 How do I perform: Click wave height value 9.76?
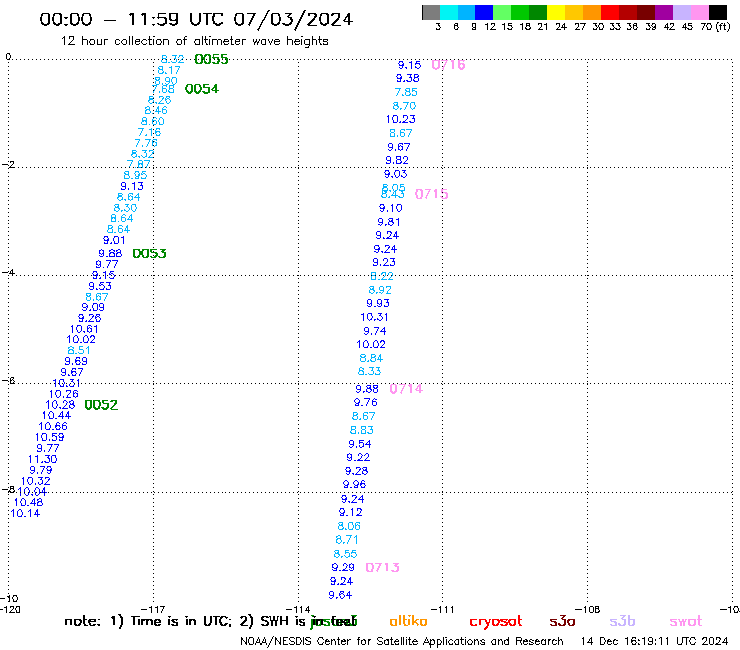(366, 403)
